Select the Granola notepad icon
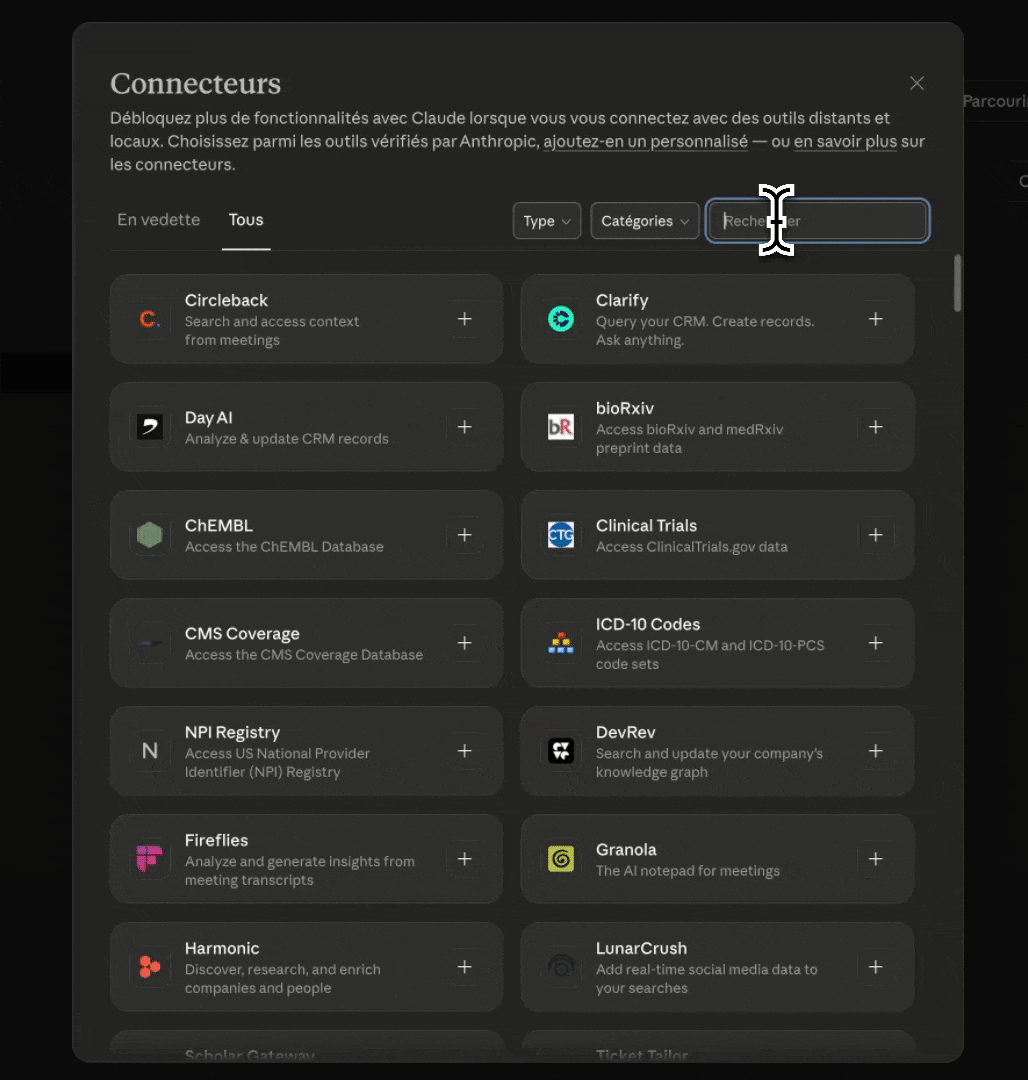 coord(561,859)
